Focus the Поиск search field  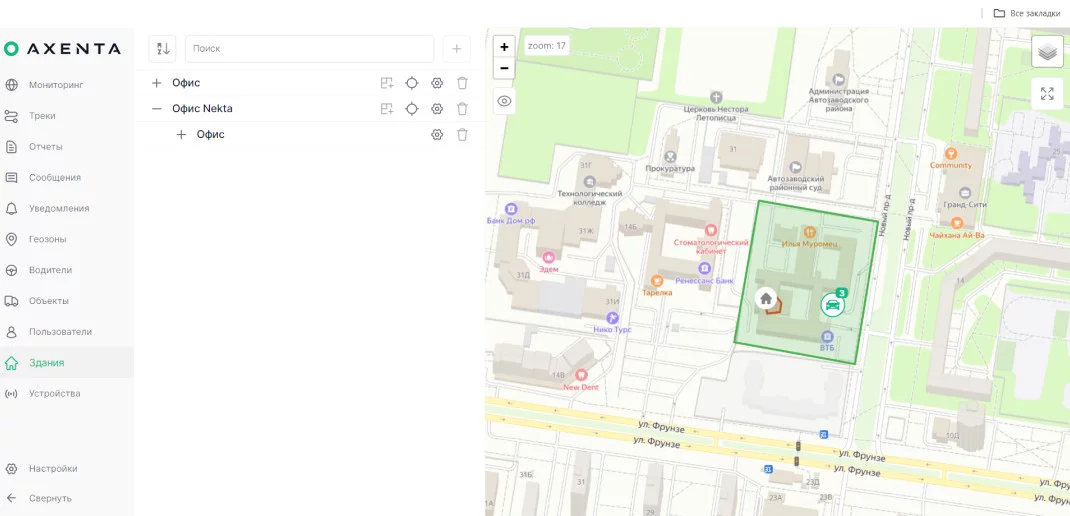[309, 48]
